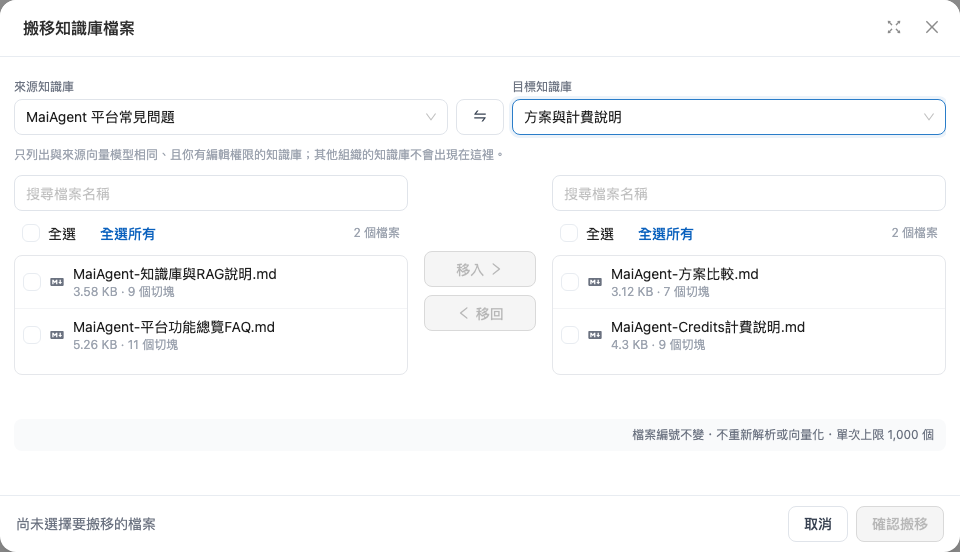Focus the target 搜尋檔案名稱 search field
The height and width of the screenshot is (552, 960).
click(x=749, y=193)
